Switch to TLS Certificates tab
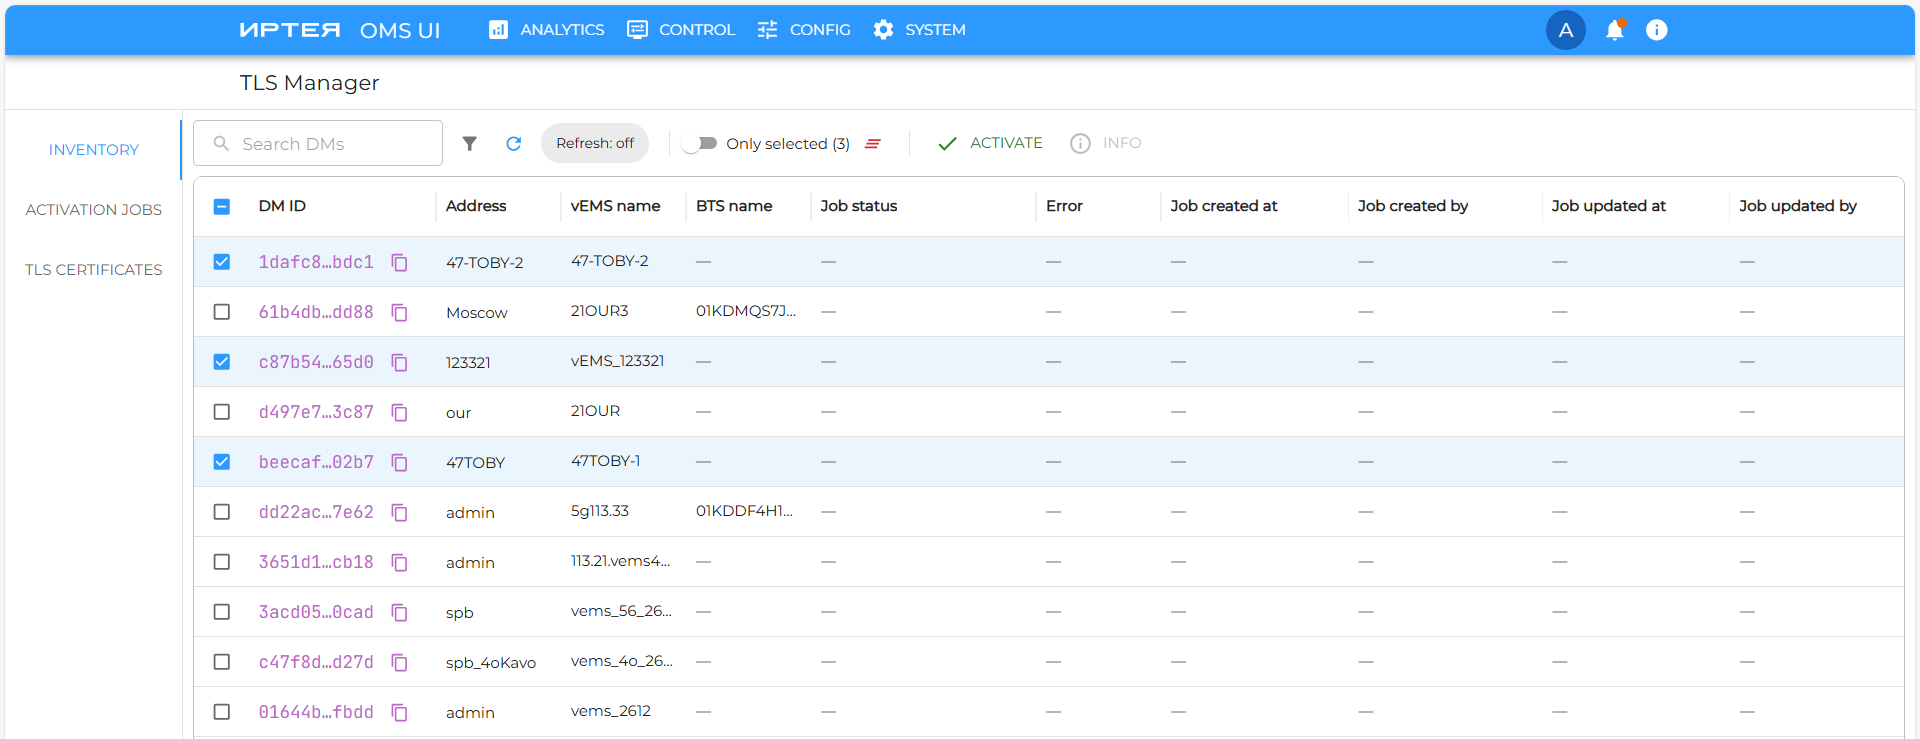 click(94, 270)
